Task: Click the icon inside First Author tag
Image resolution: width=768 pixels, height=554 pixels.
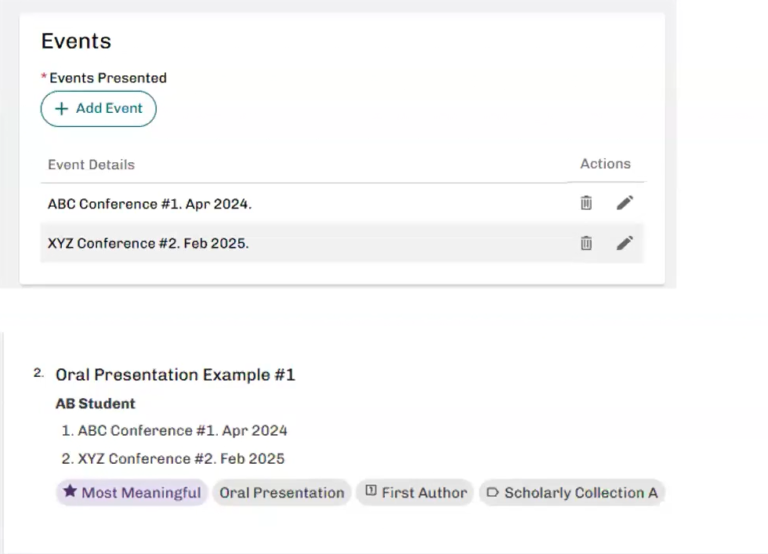Action: (x=370, y=492)
